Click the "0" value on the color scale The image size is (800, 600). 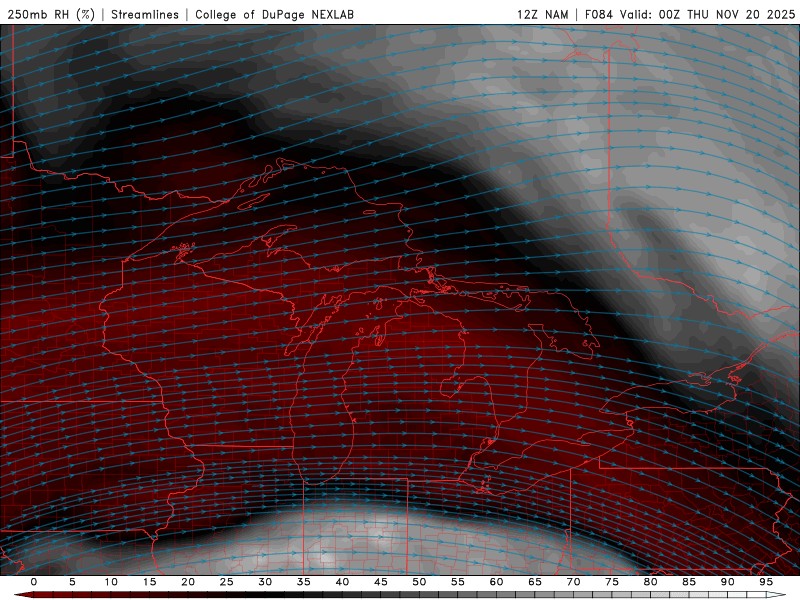click(34, 582)
